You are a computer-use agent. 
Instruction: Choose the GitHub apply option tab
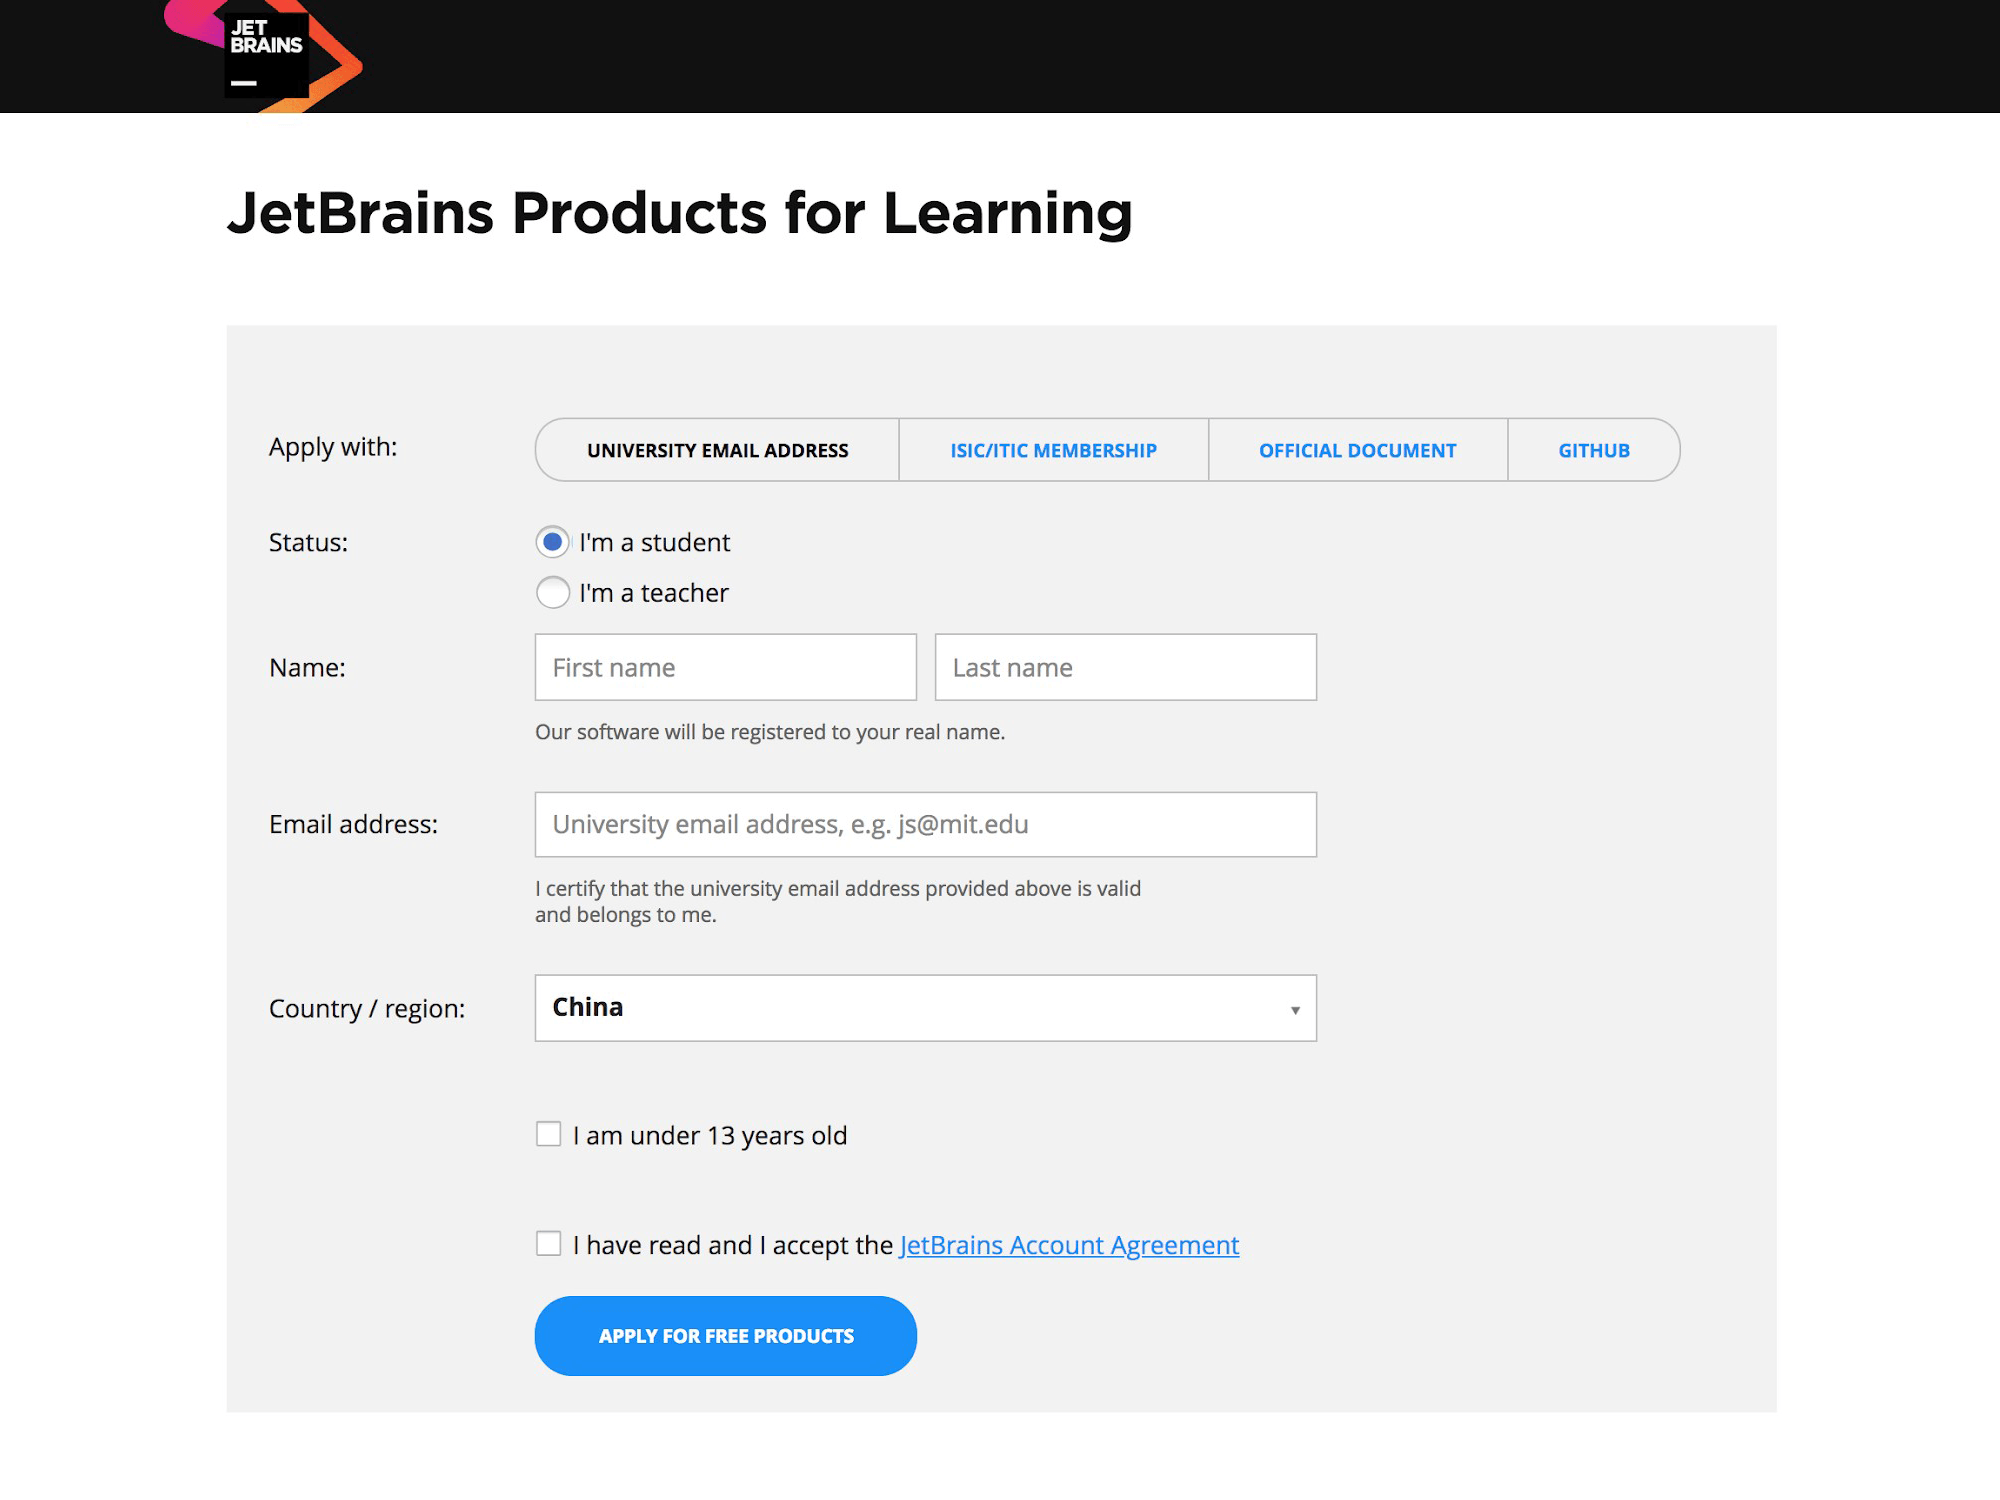[1593, 450]
